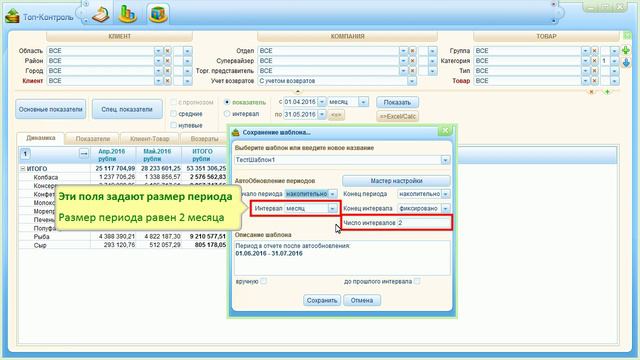Click the arrow icon in table header
Screen dimensions: 640x360
(x=84, y=154)
